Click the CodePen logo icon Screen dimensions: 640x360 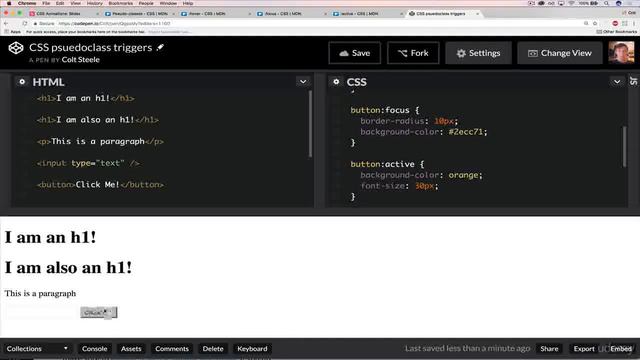[16, 48]
